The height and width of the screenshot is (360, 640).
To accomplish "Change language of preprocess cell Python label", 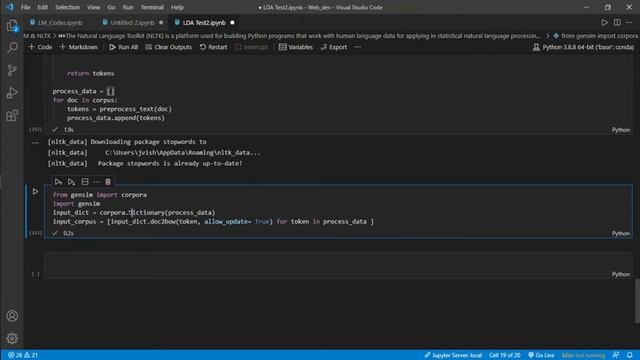I will point(620,130).
